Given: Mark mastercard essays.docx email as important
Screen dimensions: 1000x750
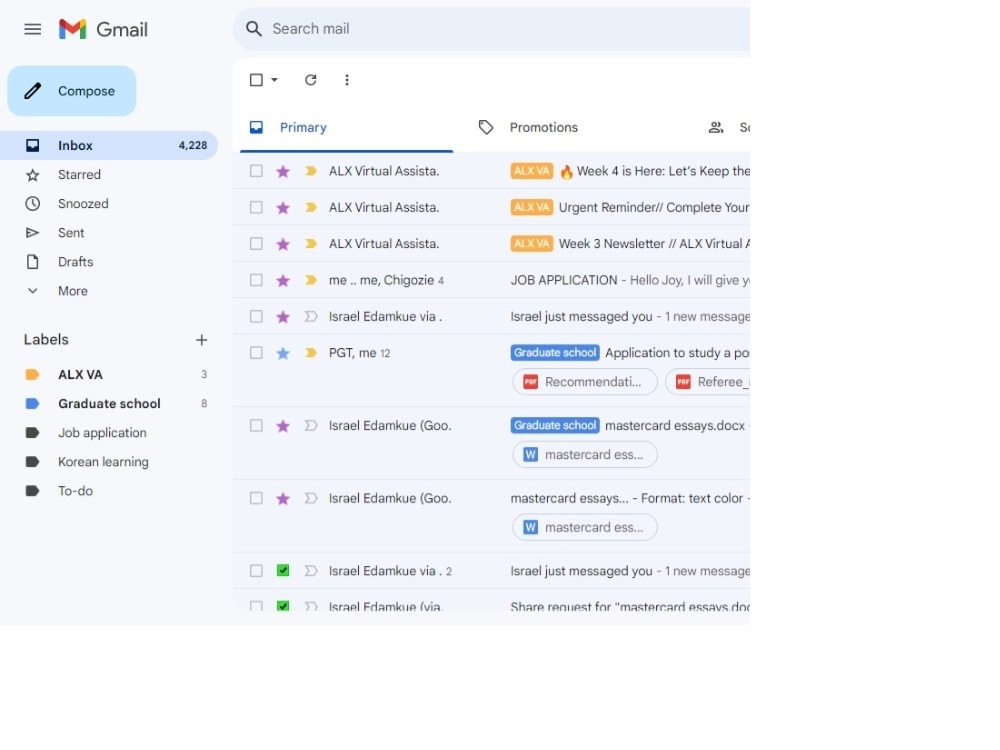Looking at the screenshot, I should tap(311, 425).
